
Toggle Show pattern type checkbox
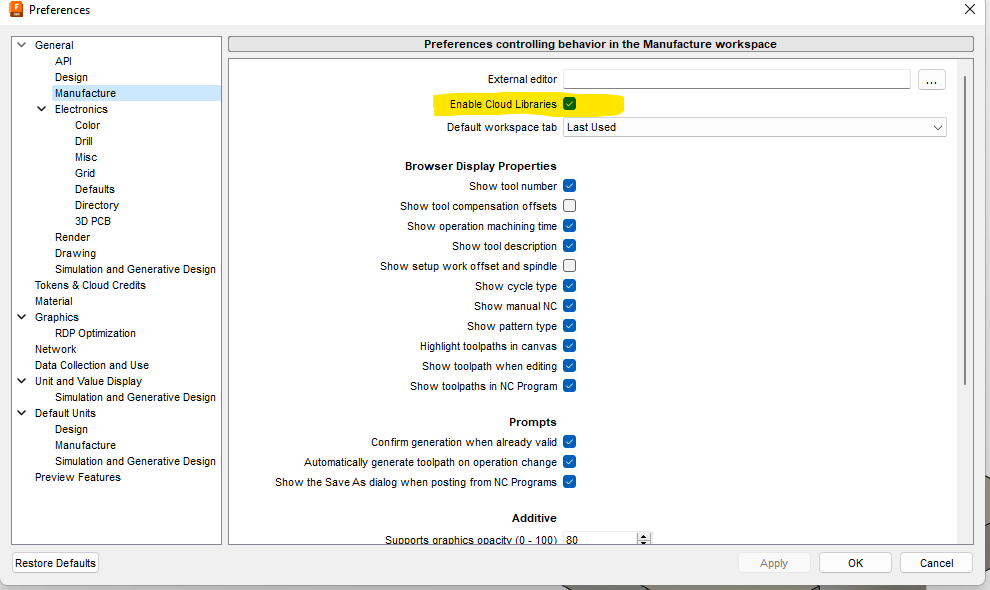(x=570, y=326)
